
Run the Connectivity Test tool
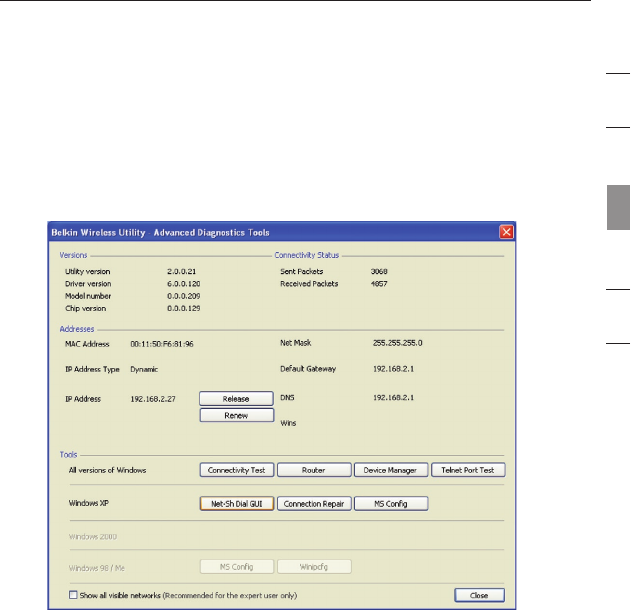click(236, 470)
